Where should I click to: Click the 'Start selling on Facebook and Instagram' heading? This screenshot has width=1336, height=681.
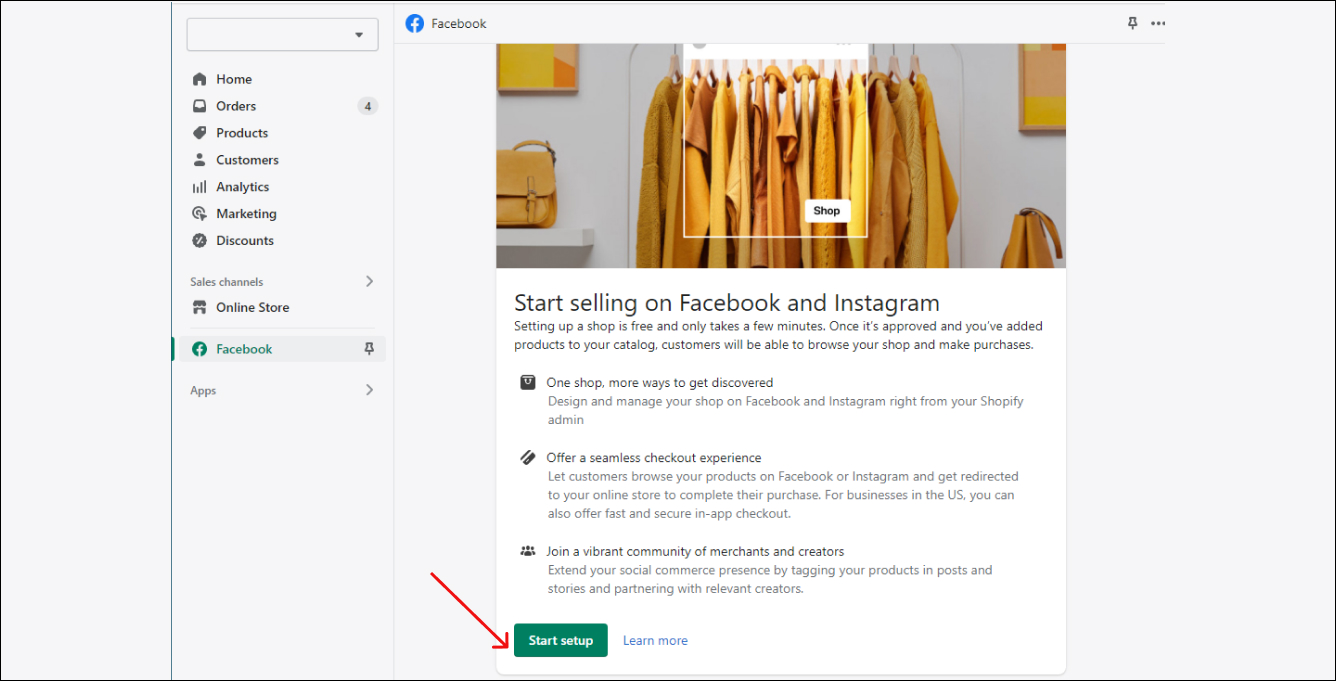(x=727, y=303)
